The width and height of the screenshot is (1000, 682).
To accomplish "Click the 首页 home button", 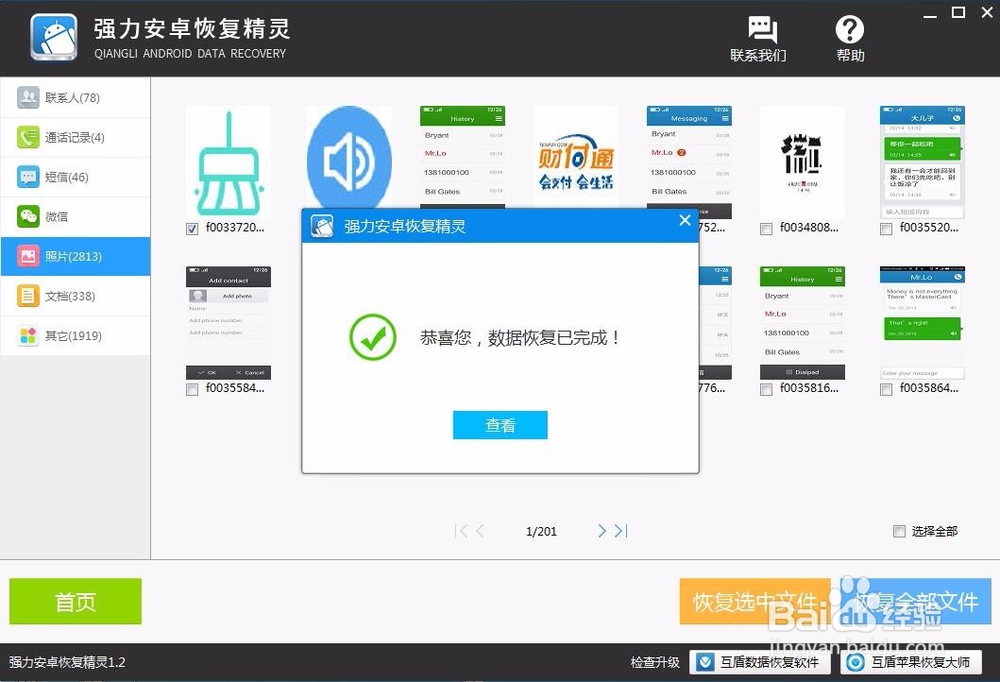I will [75, 601].
